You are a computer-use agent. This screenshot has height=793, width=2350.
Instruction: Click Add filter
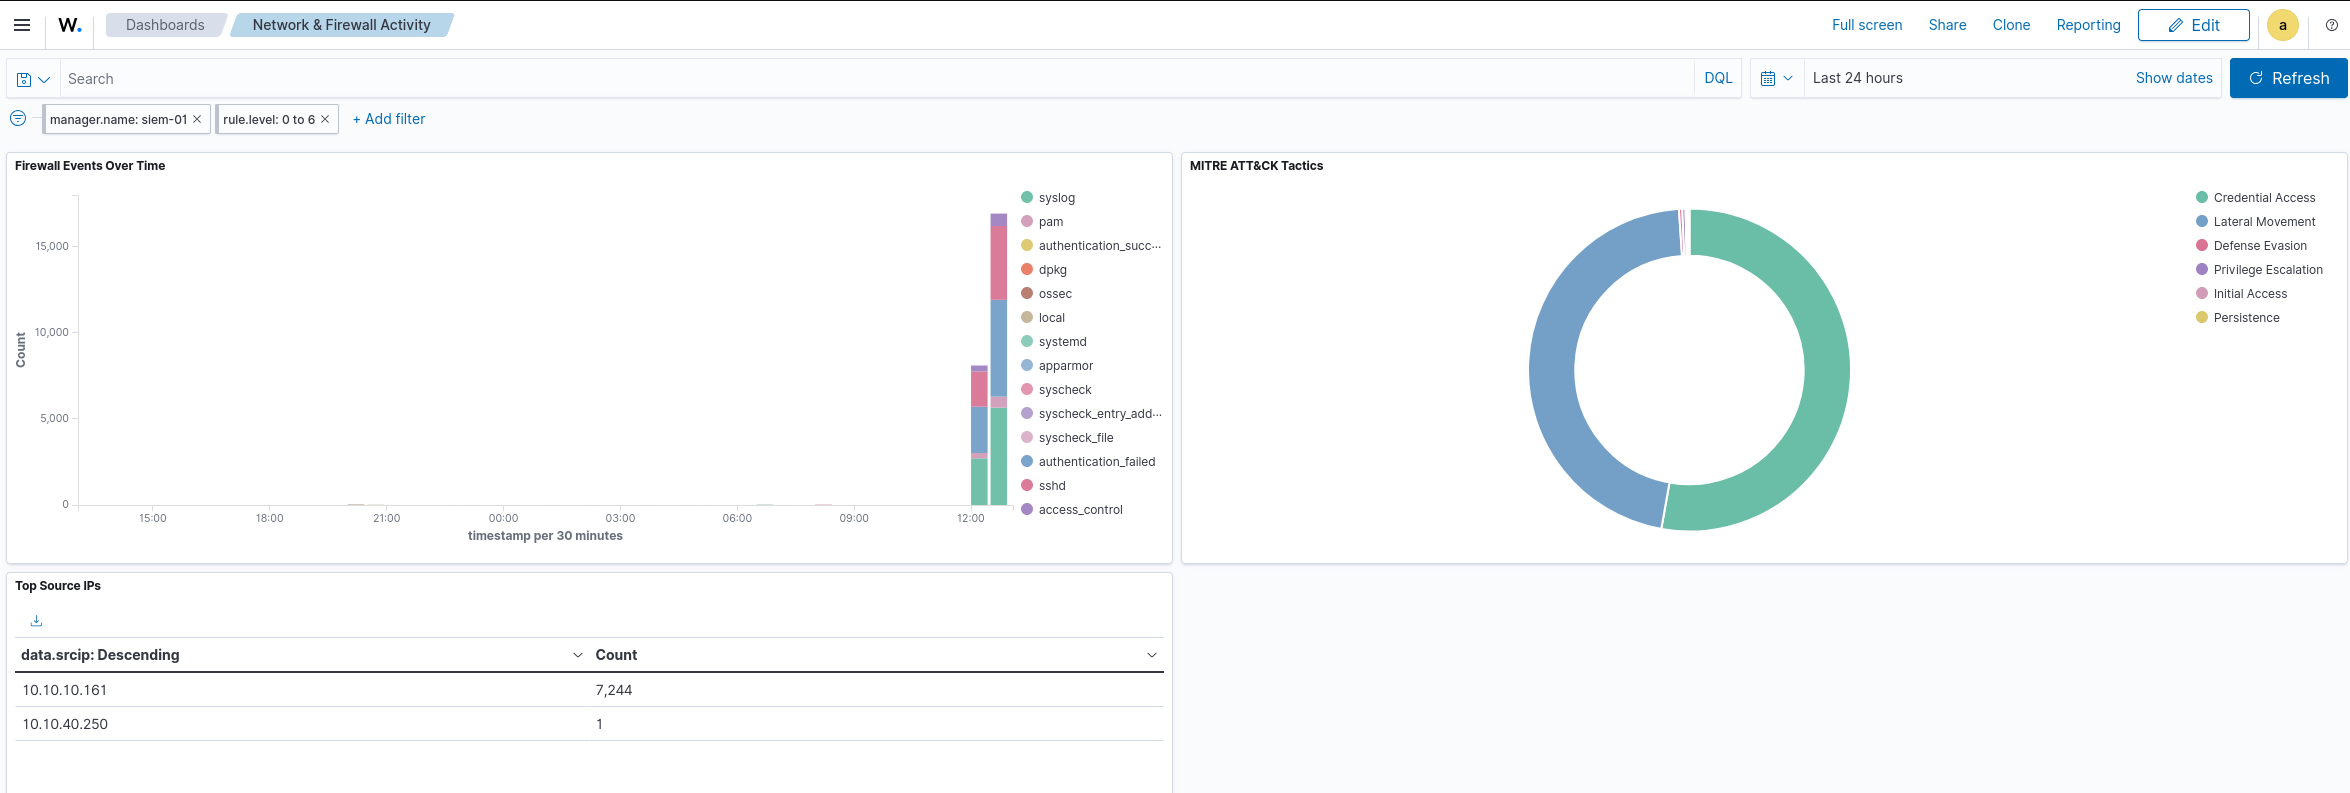pos(389,119)
